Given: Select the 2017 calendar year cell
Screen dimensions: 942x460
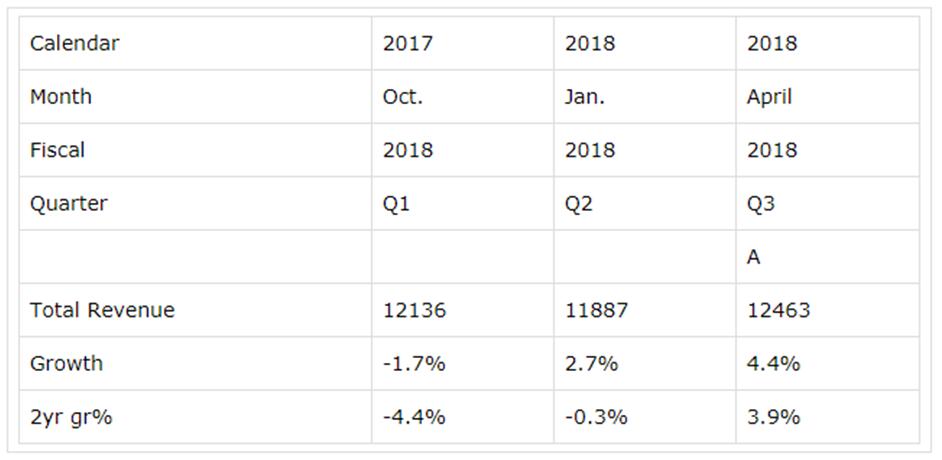Looking at the screenshot, I should click(x=408, y=44).
